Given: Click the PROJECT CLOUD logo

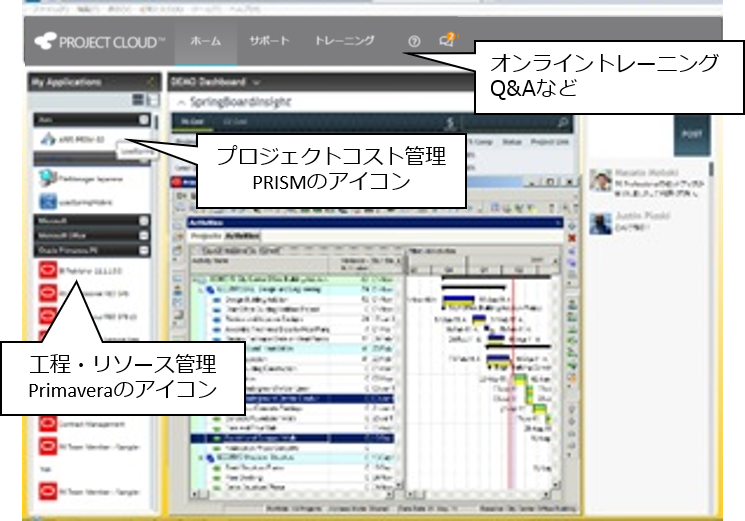Looking at the screenshot, I should [99, 42].
